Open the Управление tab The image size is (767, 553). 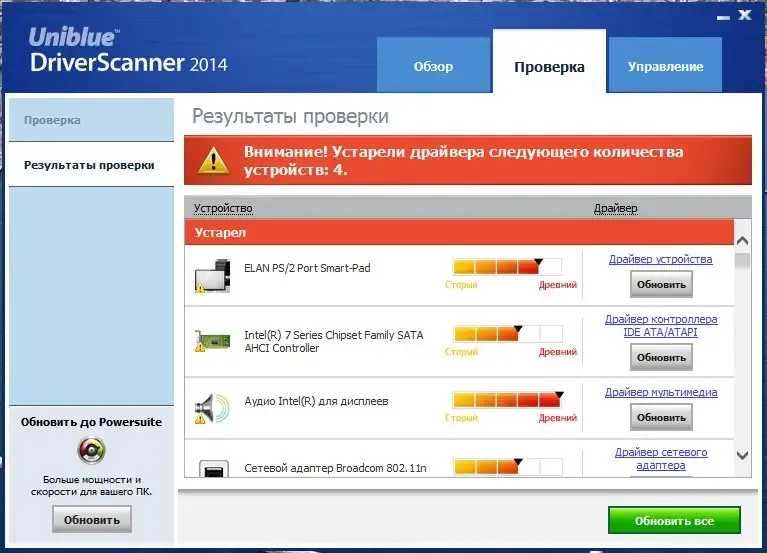(x=665, y=65)
